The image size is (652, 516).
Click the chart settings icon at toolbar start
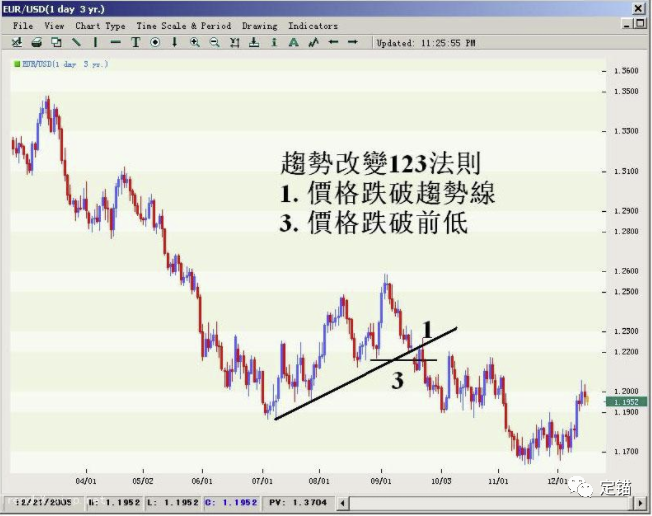pos(17,42)
